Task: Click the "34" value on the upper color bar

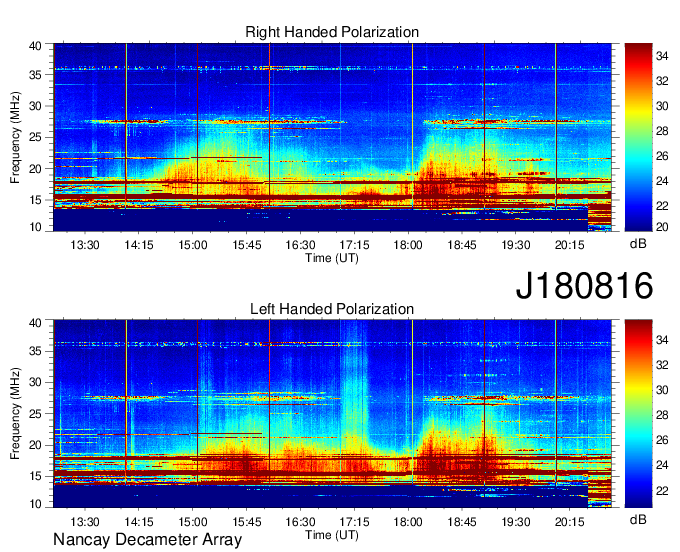Action: [x=662, y=56]
